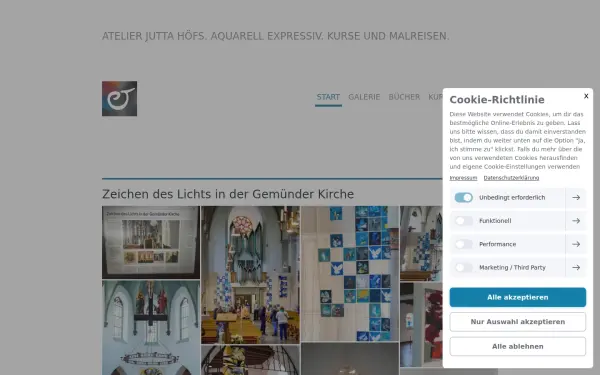Screen dimensions: 600x375
Task: Open the information board photo thumbnail
Action: pyautogui.click(x=151, y=242)
